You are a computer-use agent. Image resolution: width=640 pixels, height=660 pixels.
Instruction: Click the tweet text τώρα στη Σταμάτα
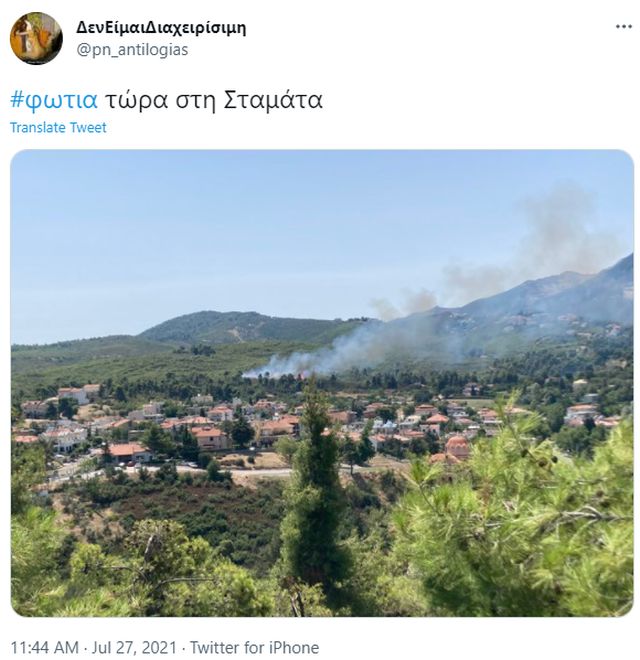pos(213,100)
